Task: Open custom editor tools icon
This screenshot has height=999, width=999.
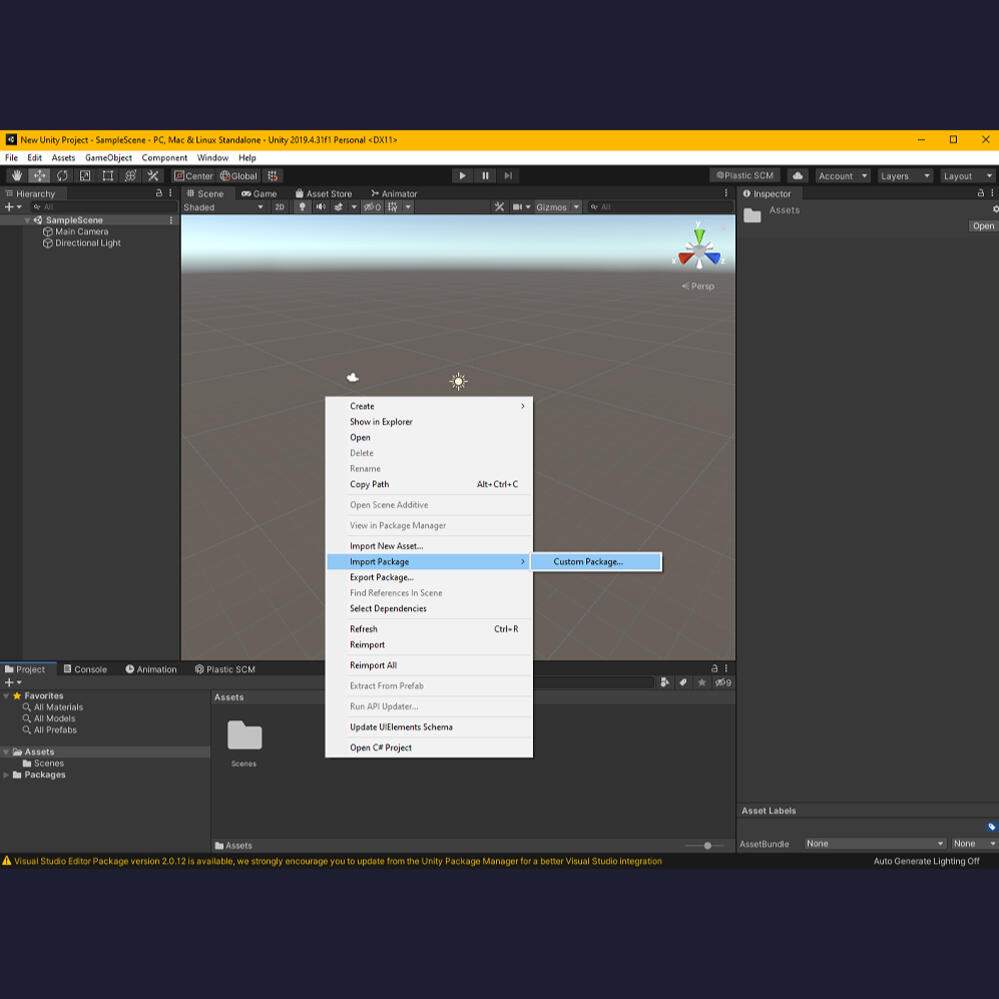Action: click(153, 176)
